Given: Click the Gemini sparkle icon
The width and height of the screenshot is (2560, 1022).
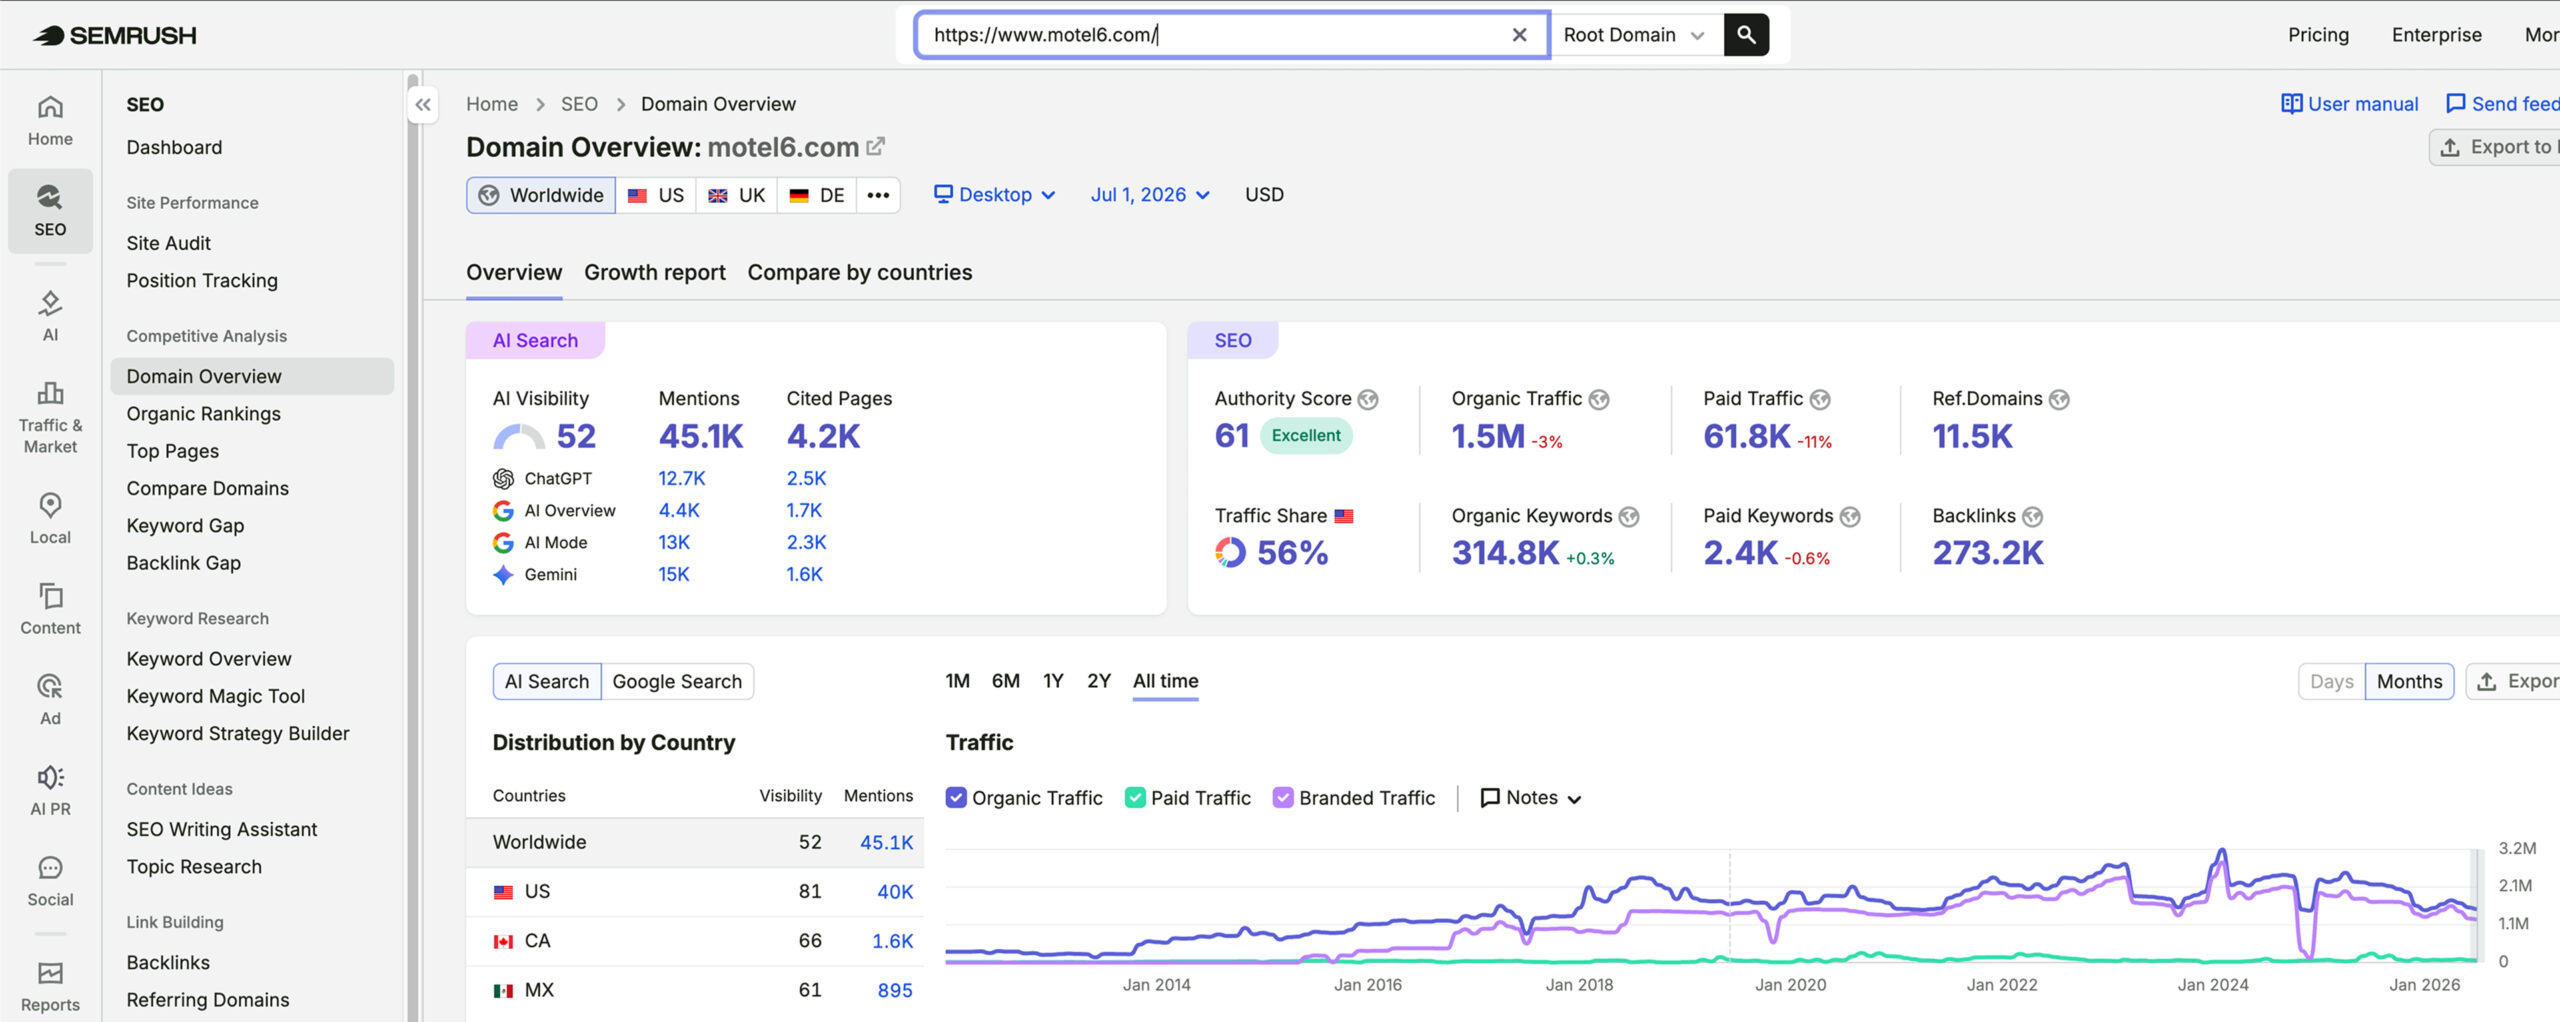Looking at the screenshot, I should tap(503, 575).
